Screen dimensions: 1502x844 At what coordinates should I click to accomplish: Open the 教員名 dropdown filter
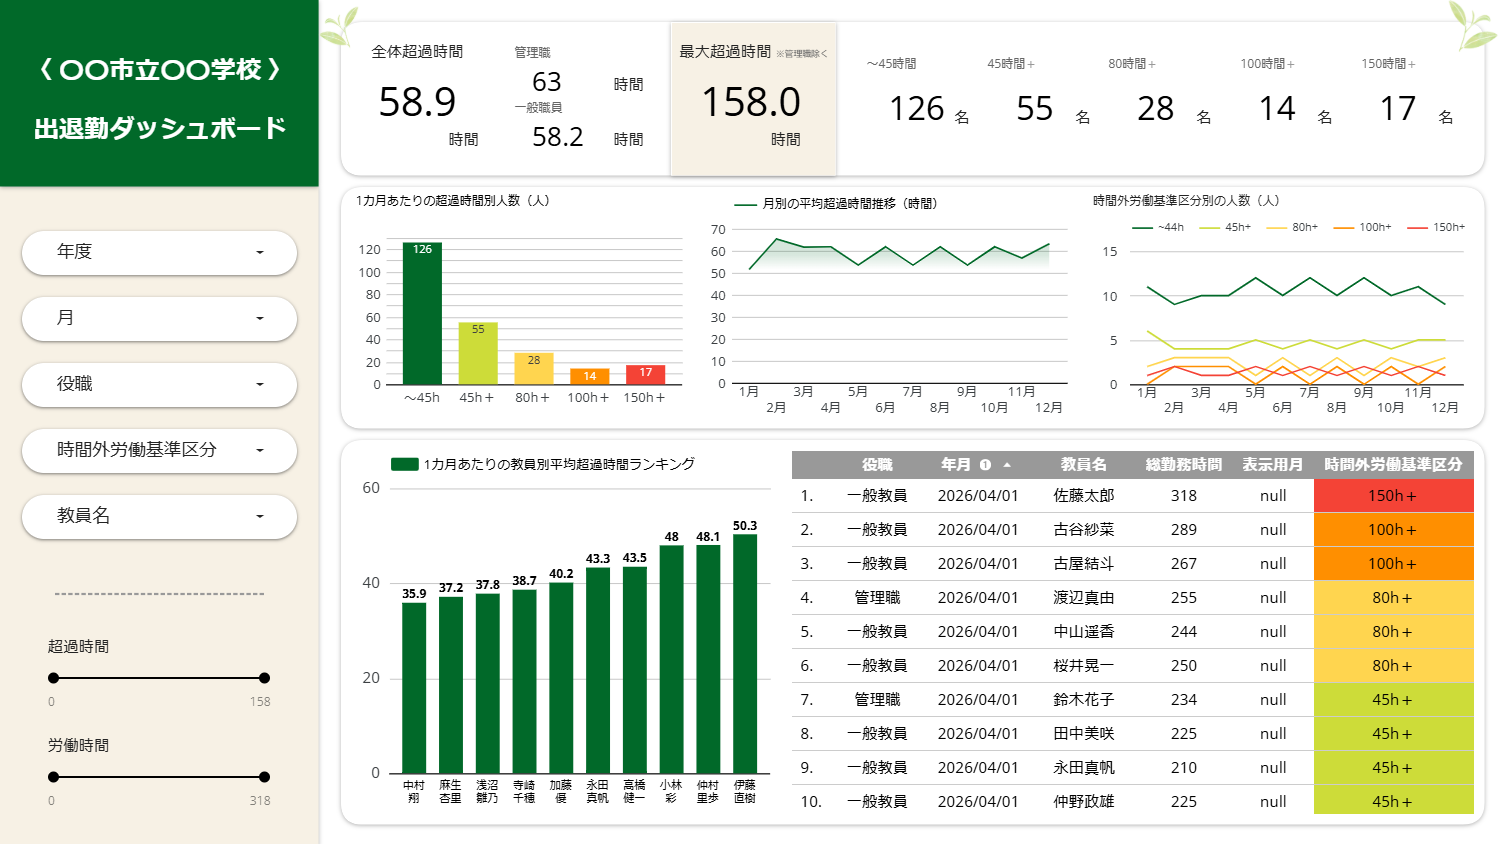(159, 516)
